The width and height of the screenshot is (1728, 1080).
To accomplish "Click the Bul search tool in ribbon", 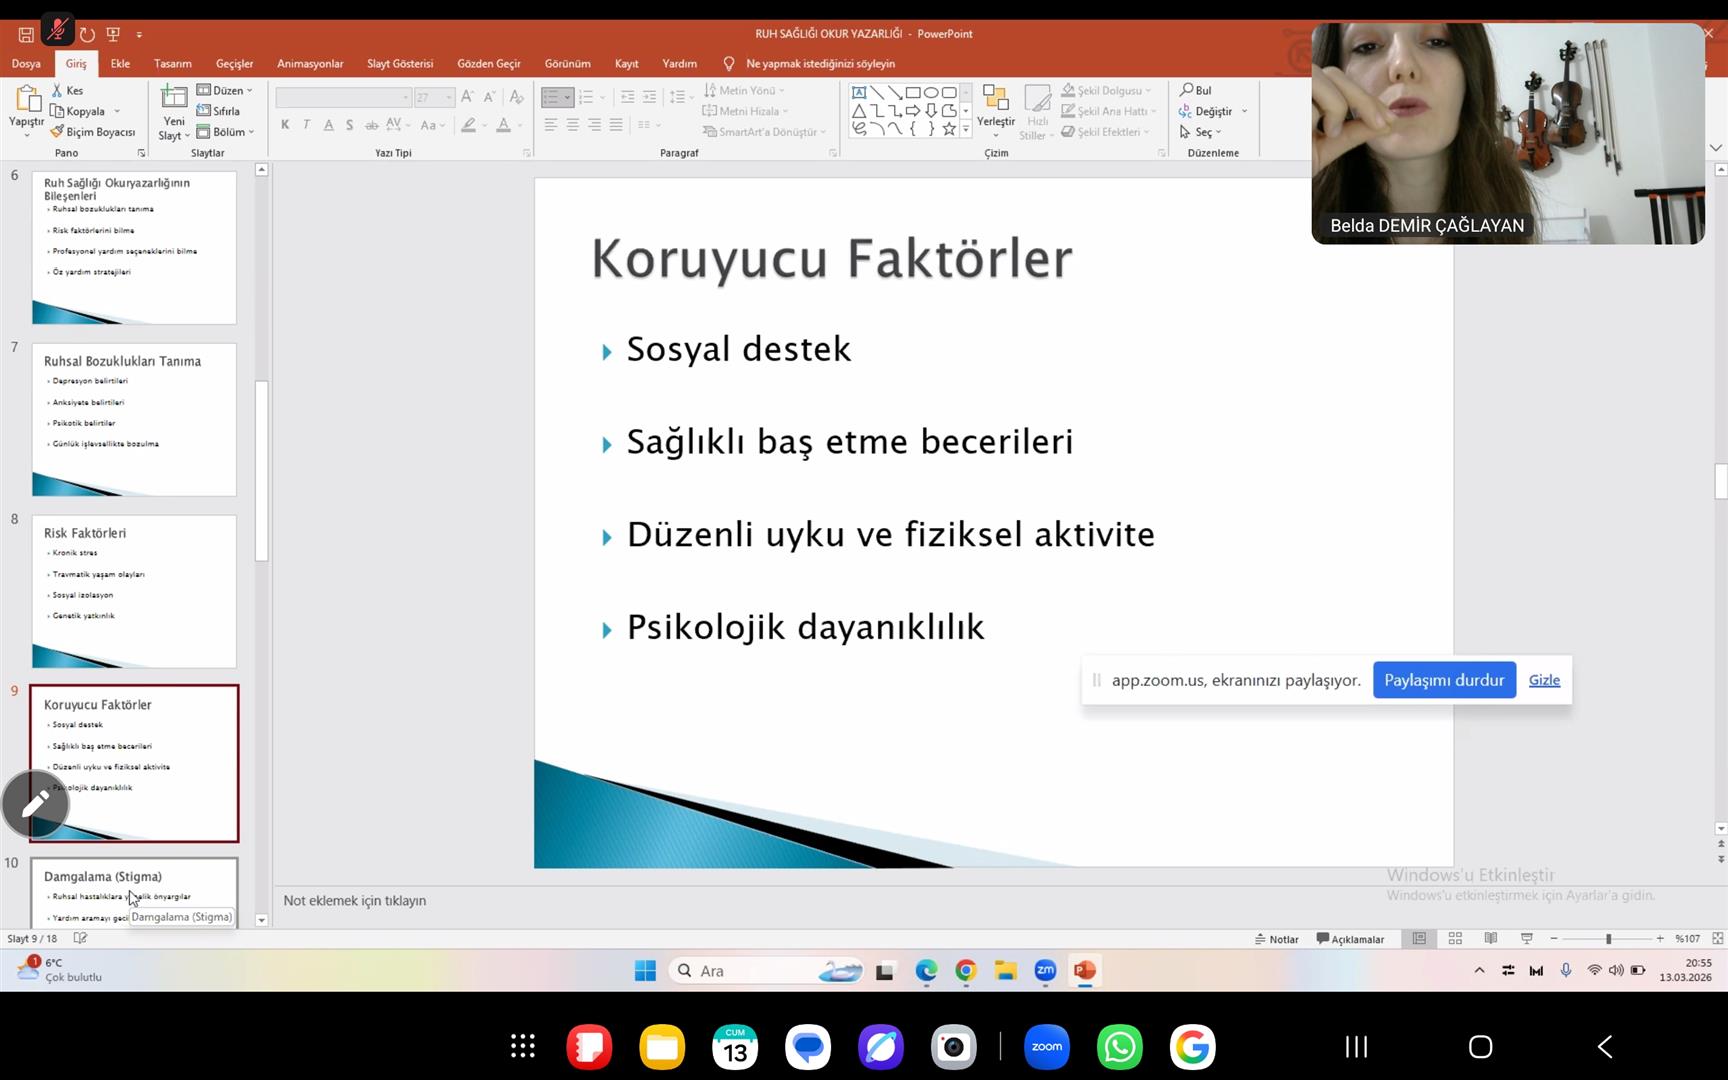I will (1196, 90).
